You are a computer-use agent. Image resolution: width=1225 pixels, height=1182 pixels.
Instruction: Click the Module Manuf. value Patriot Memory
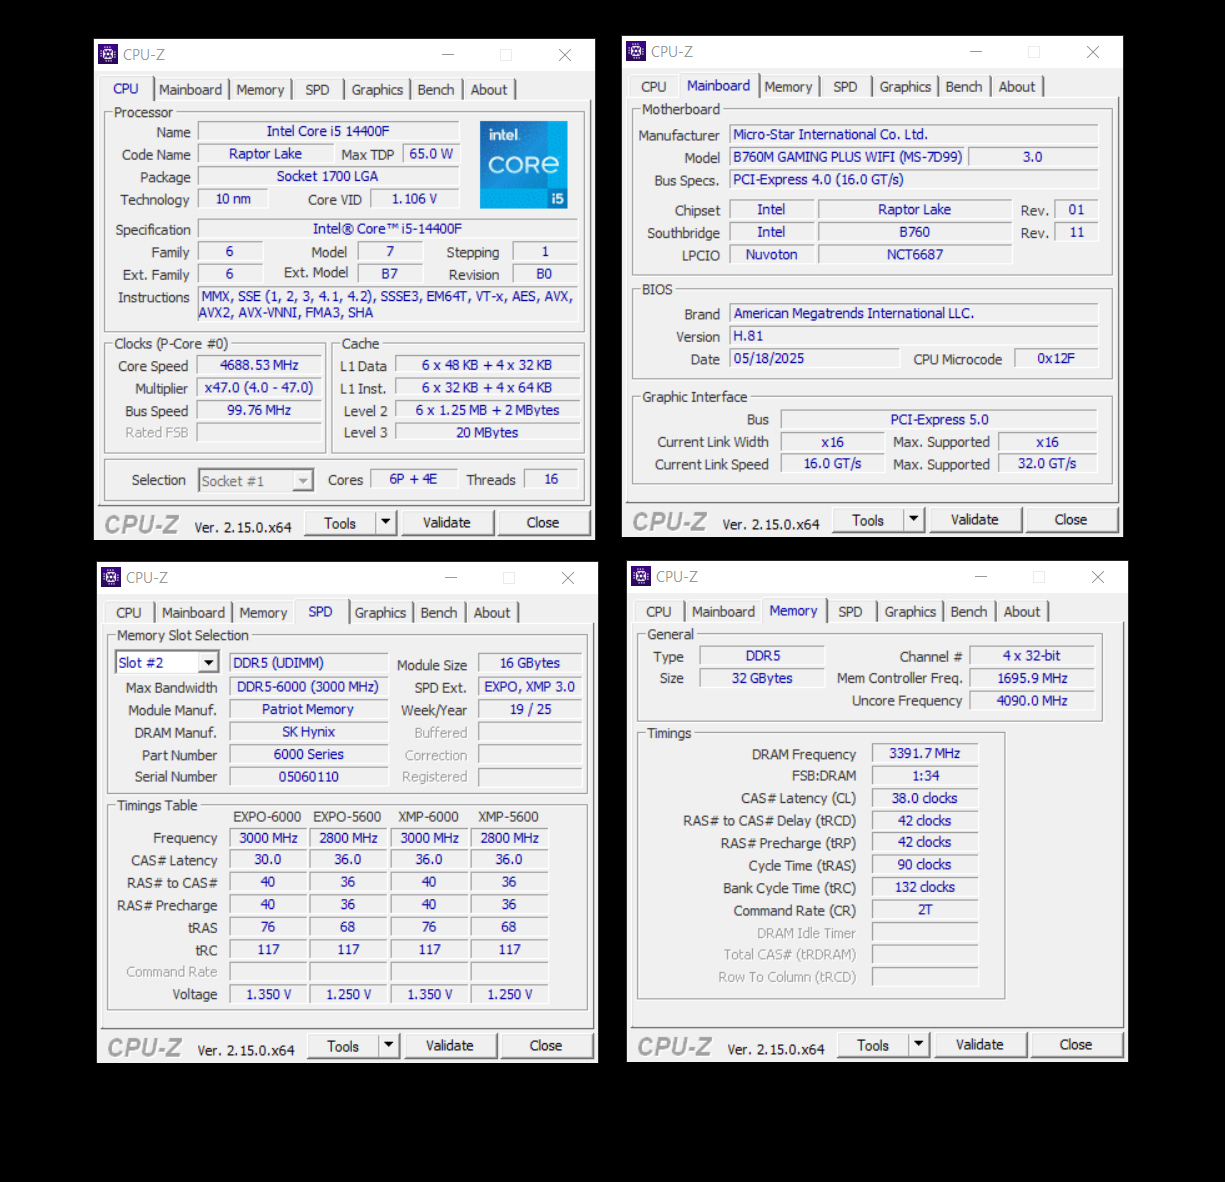click(308, 709)
